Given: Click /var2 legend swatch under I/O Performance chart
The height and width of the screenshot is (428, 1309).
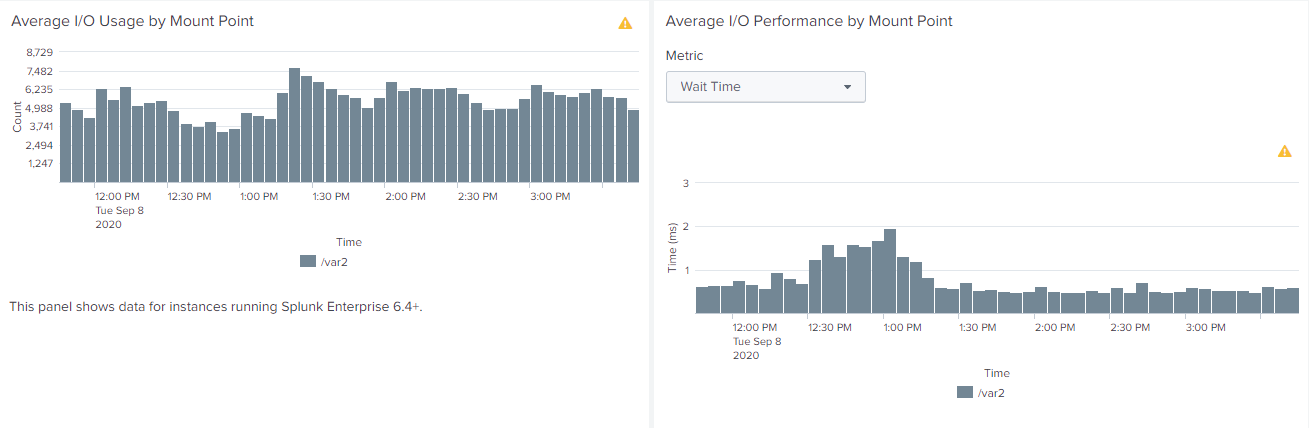Looking at the screenshot, I should [965, 392].
